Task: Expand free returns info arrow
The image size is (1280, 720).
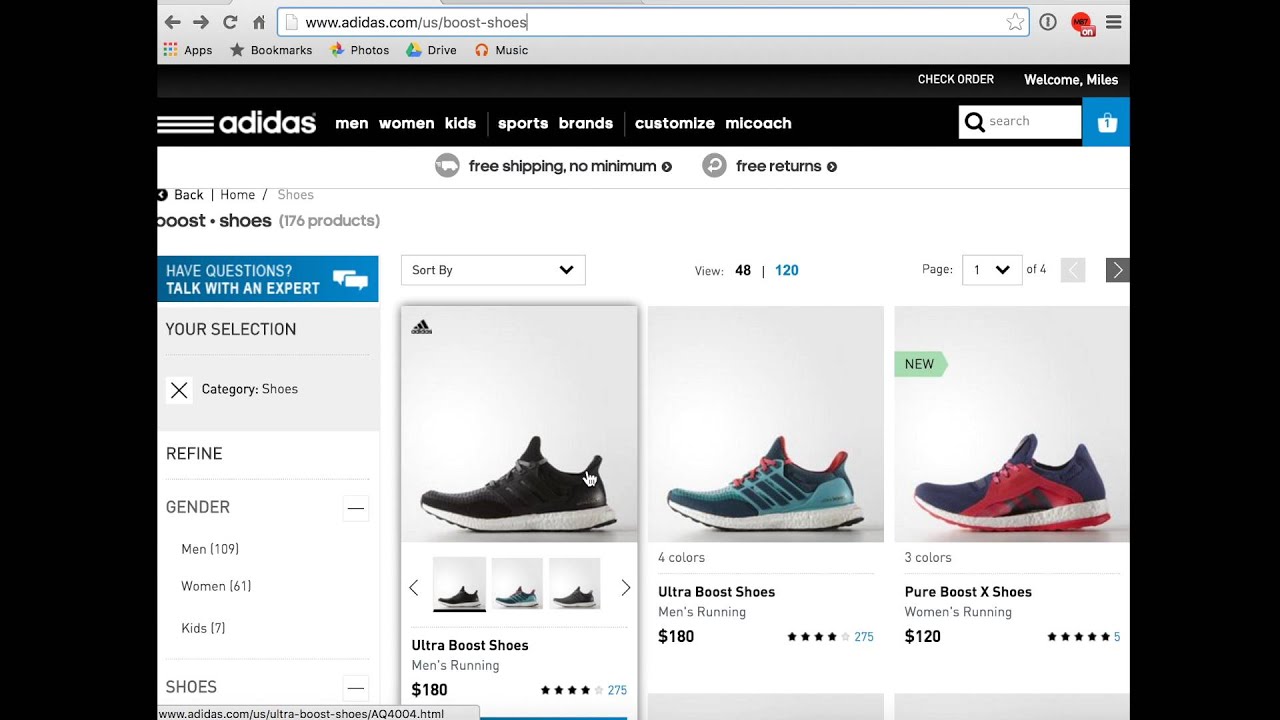Action: point(832,167)
